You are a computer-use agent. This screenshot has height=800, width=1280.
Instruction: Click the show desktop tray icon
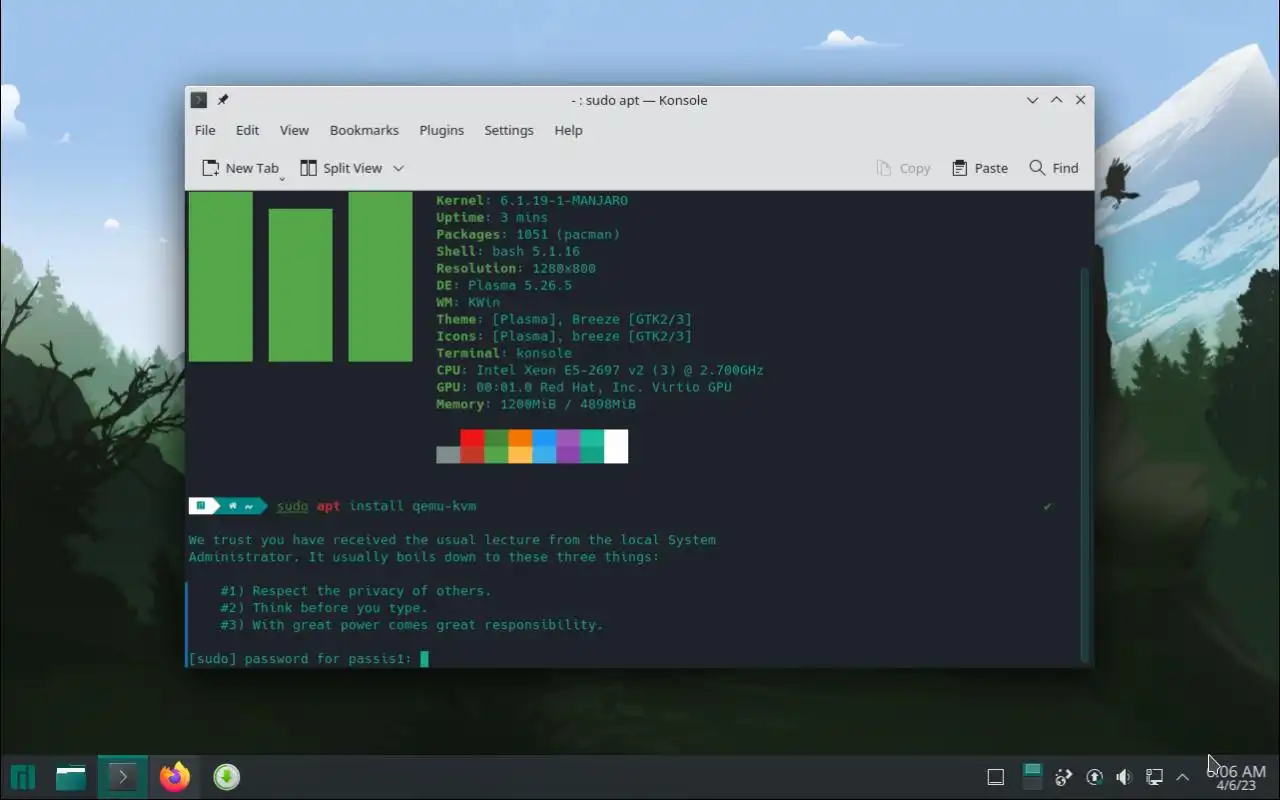click(x=995, y=777)
